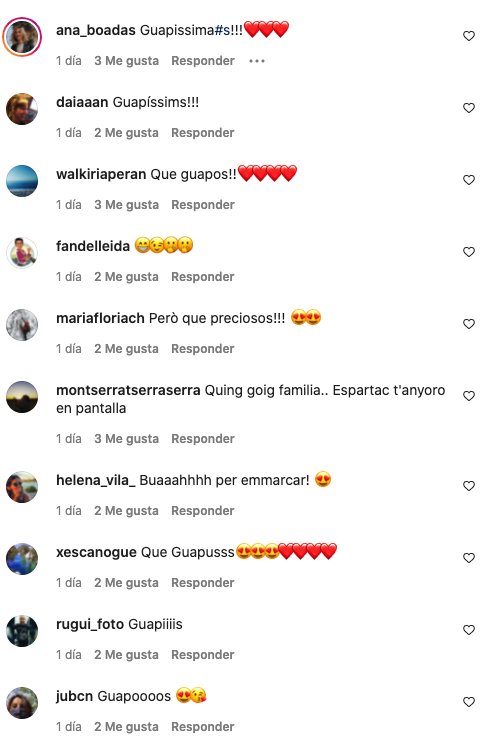Open more options on ana_boadas comment
485x750 pixels.
[257, 61]
